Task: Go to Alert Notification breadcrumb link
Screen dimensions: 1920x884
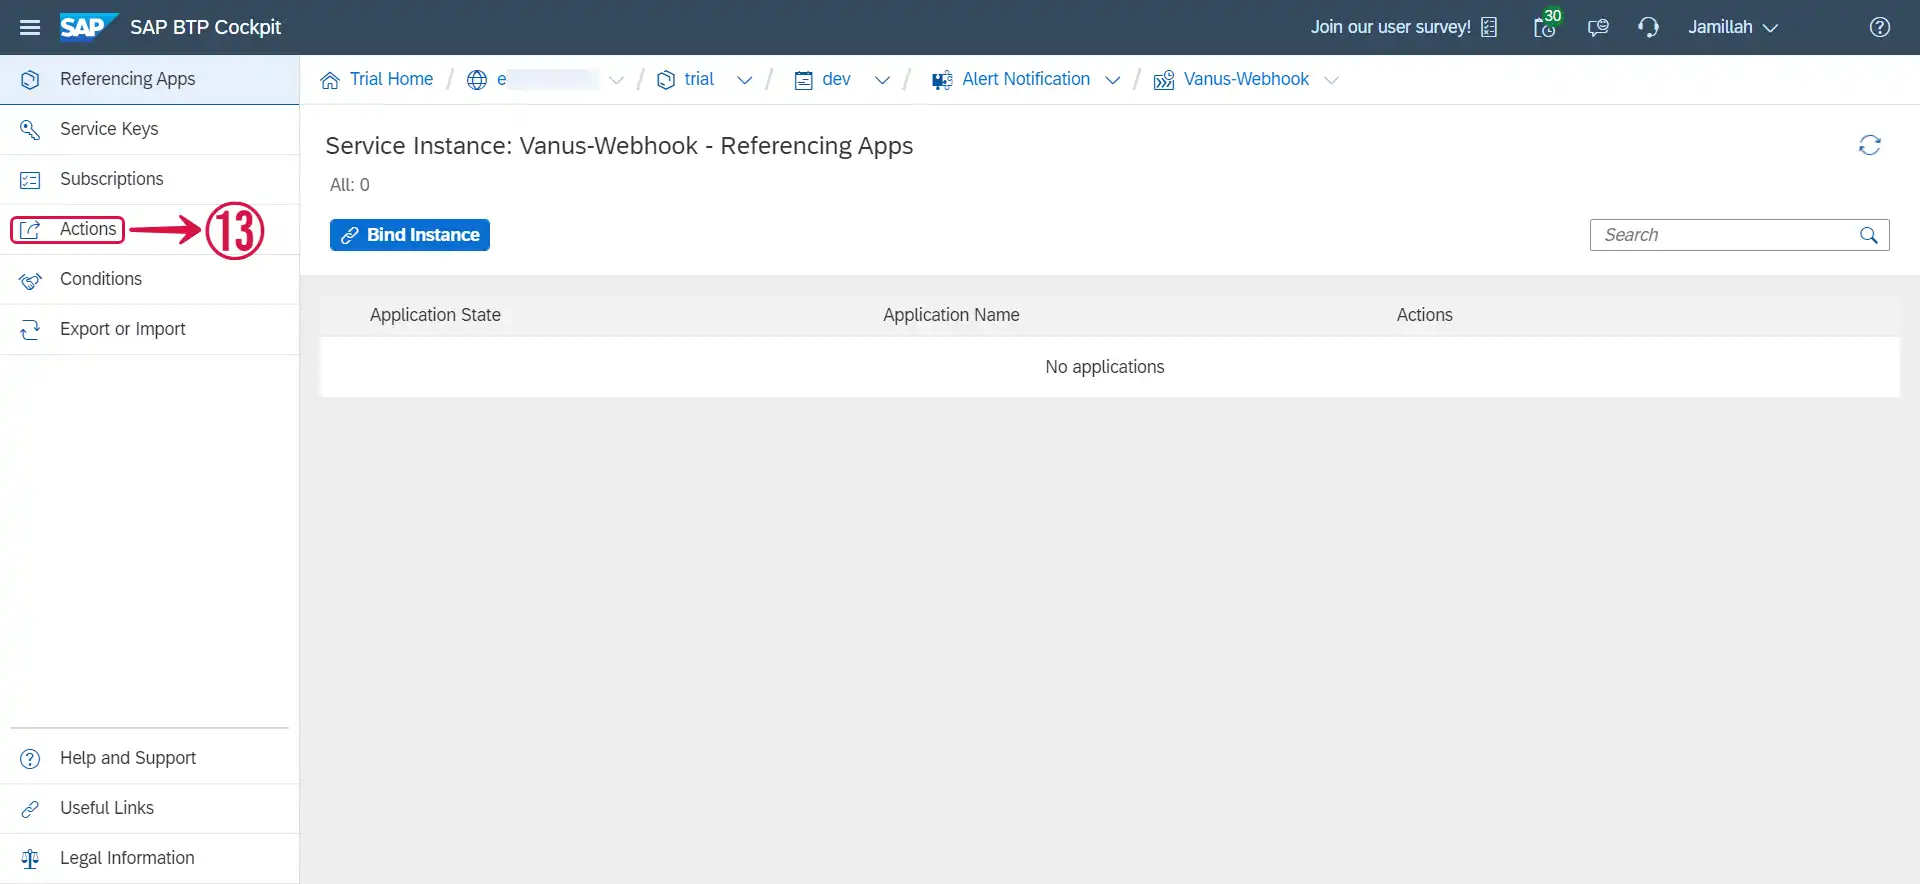Action: pyautogui.click(x=1026, y=79)
